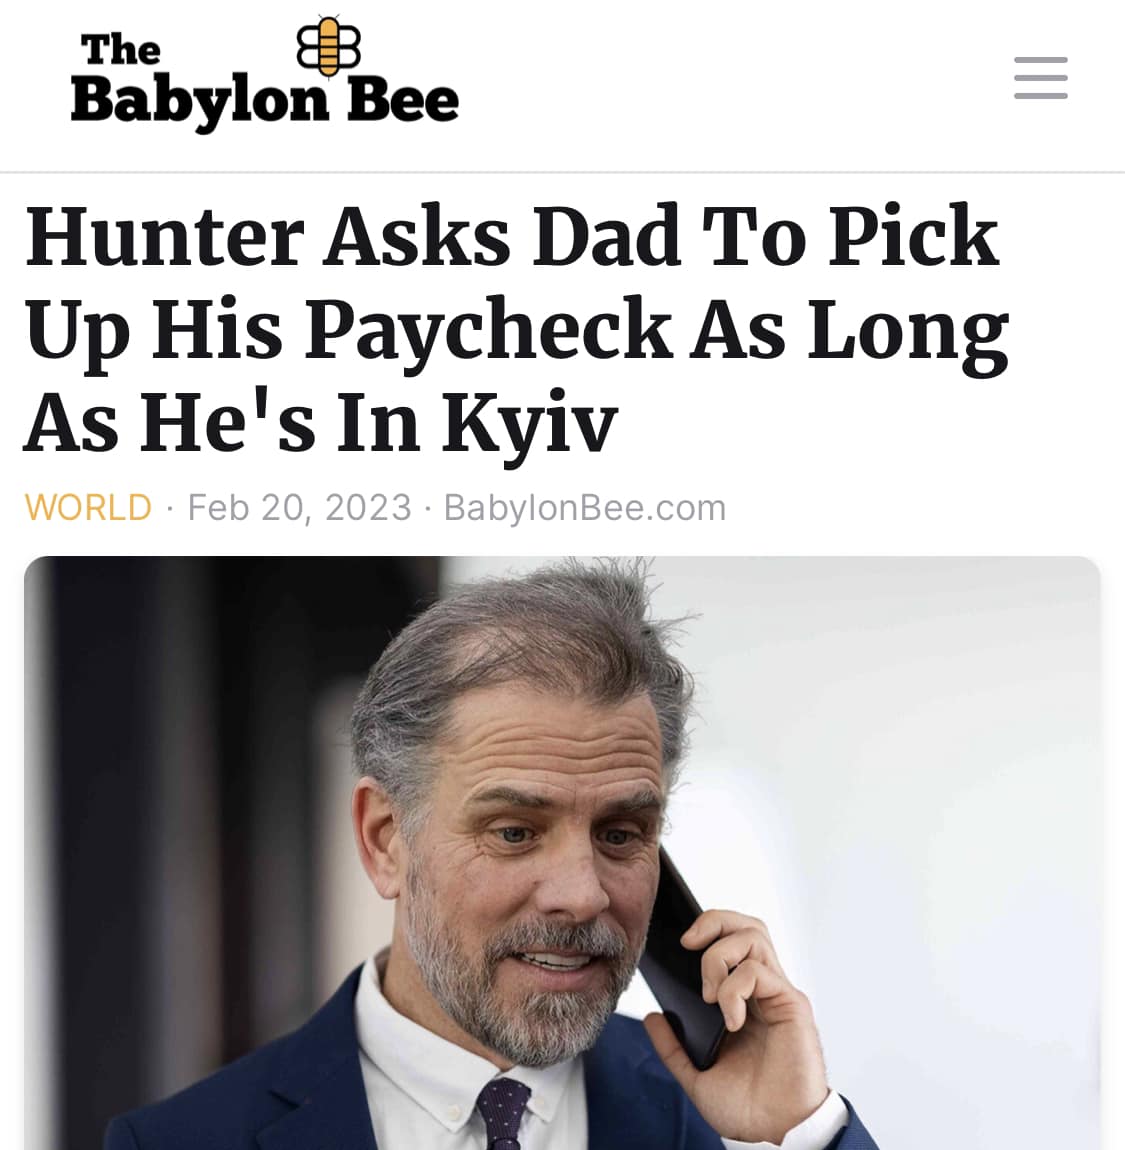Viewport: 1125px width, 1150px height.
Task: Click 'The' in the site logo
Action: (120, 49)
